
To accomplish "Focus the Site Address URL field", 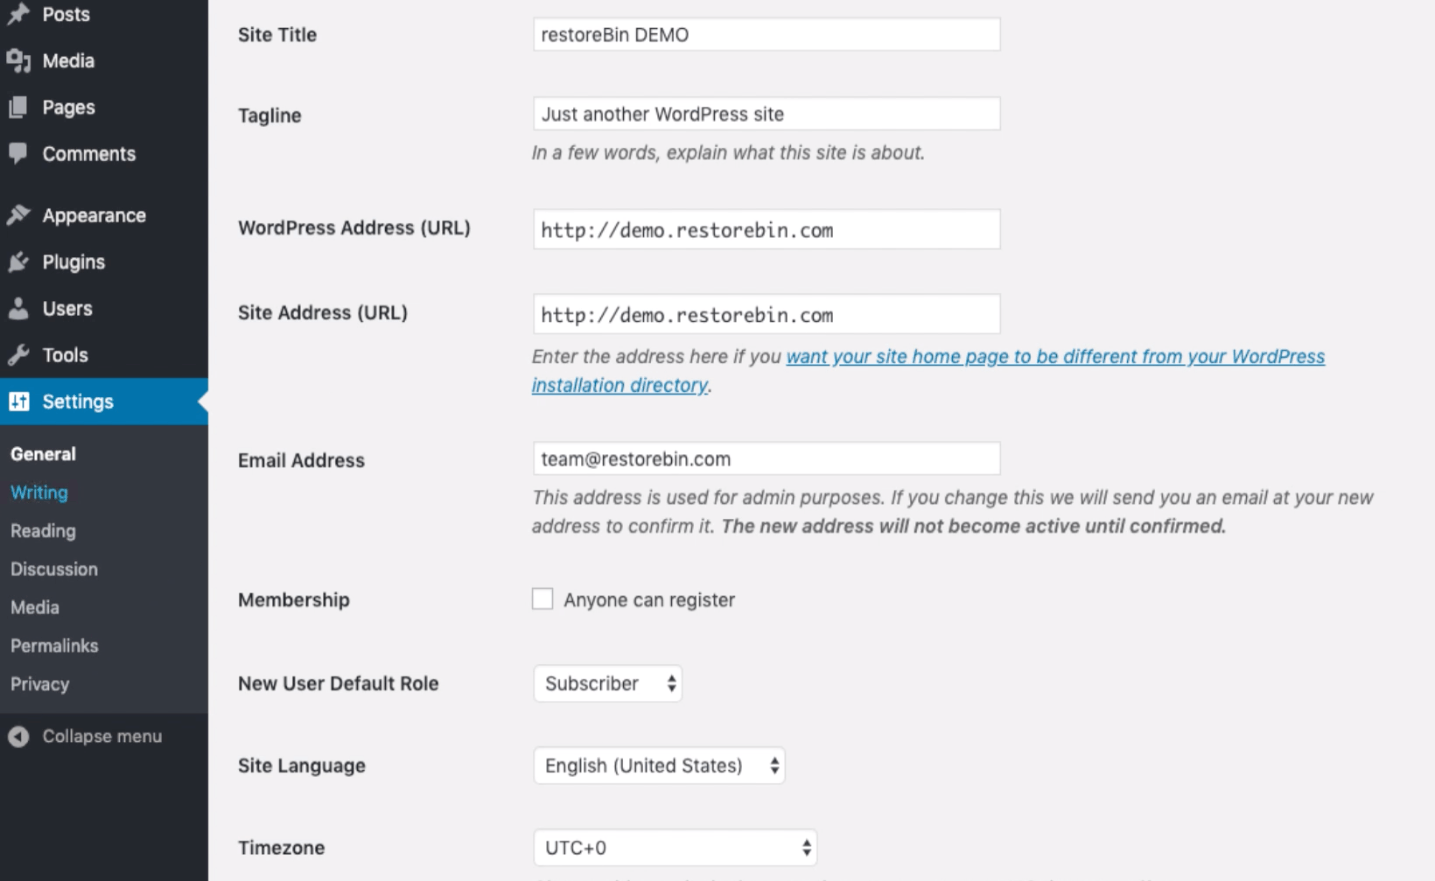I will (766, 314).
